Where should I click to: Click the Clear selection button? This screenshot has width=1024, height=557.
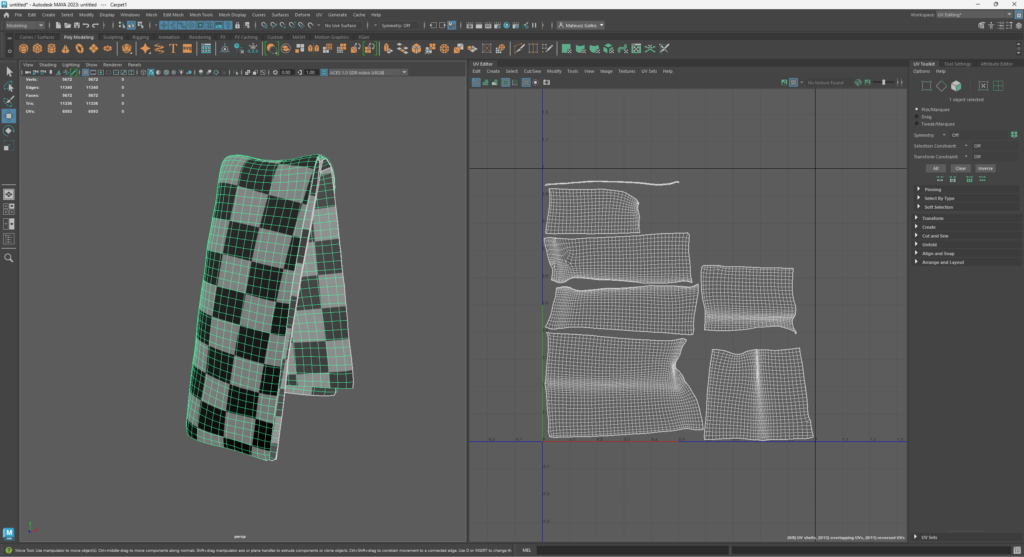click(x=960, y=168)
